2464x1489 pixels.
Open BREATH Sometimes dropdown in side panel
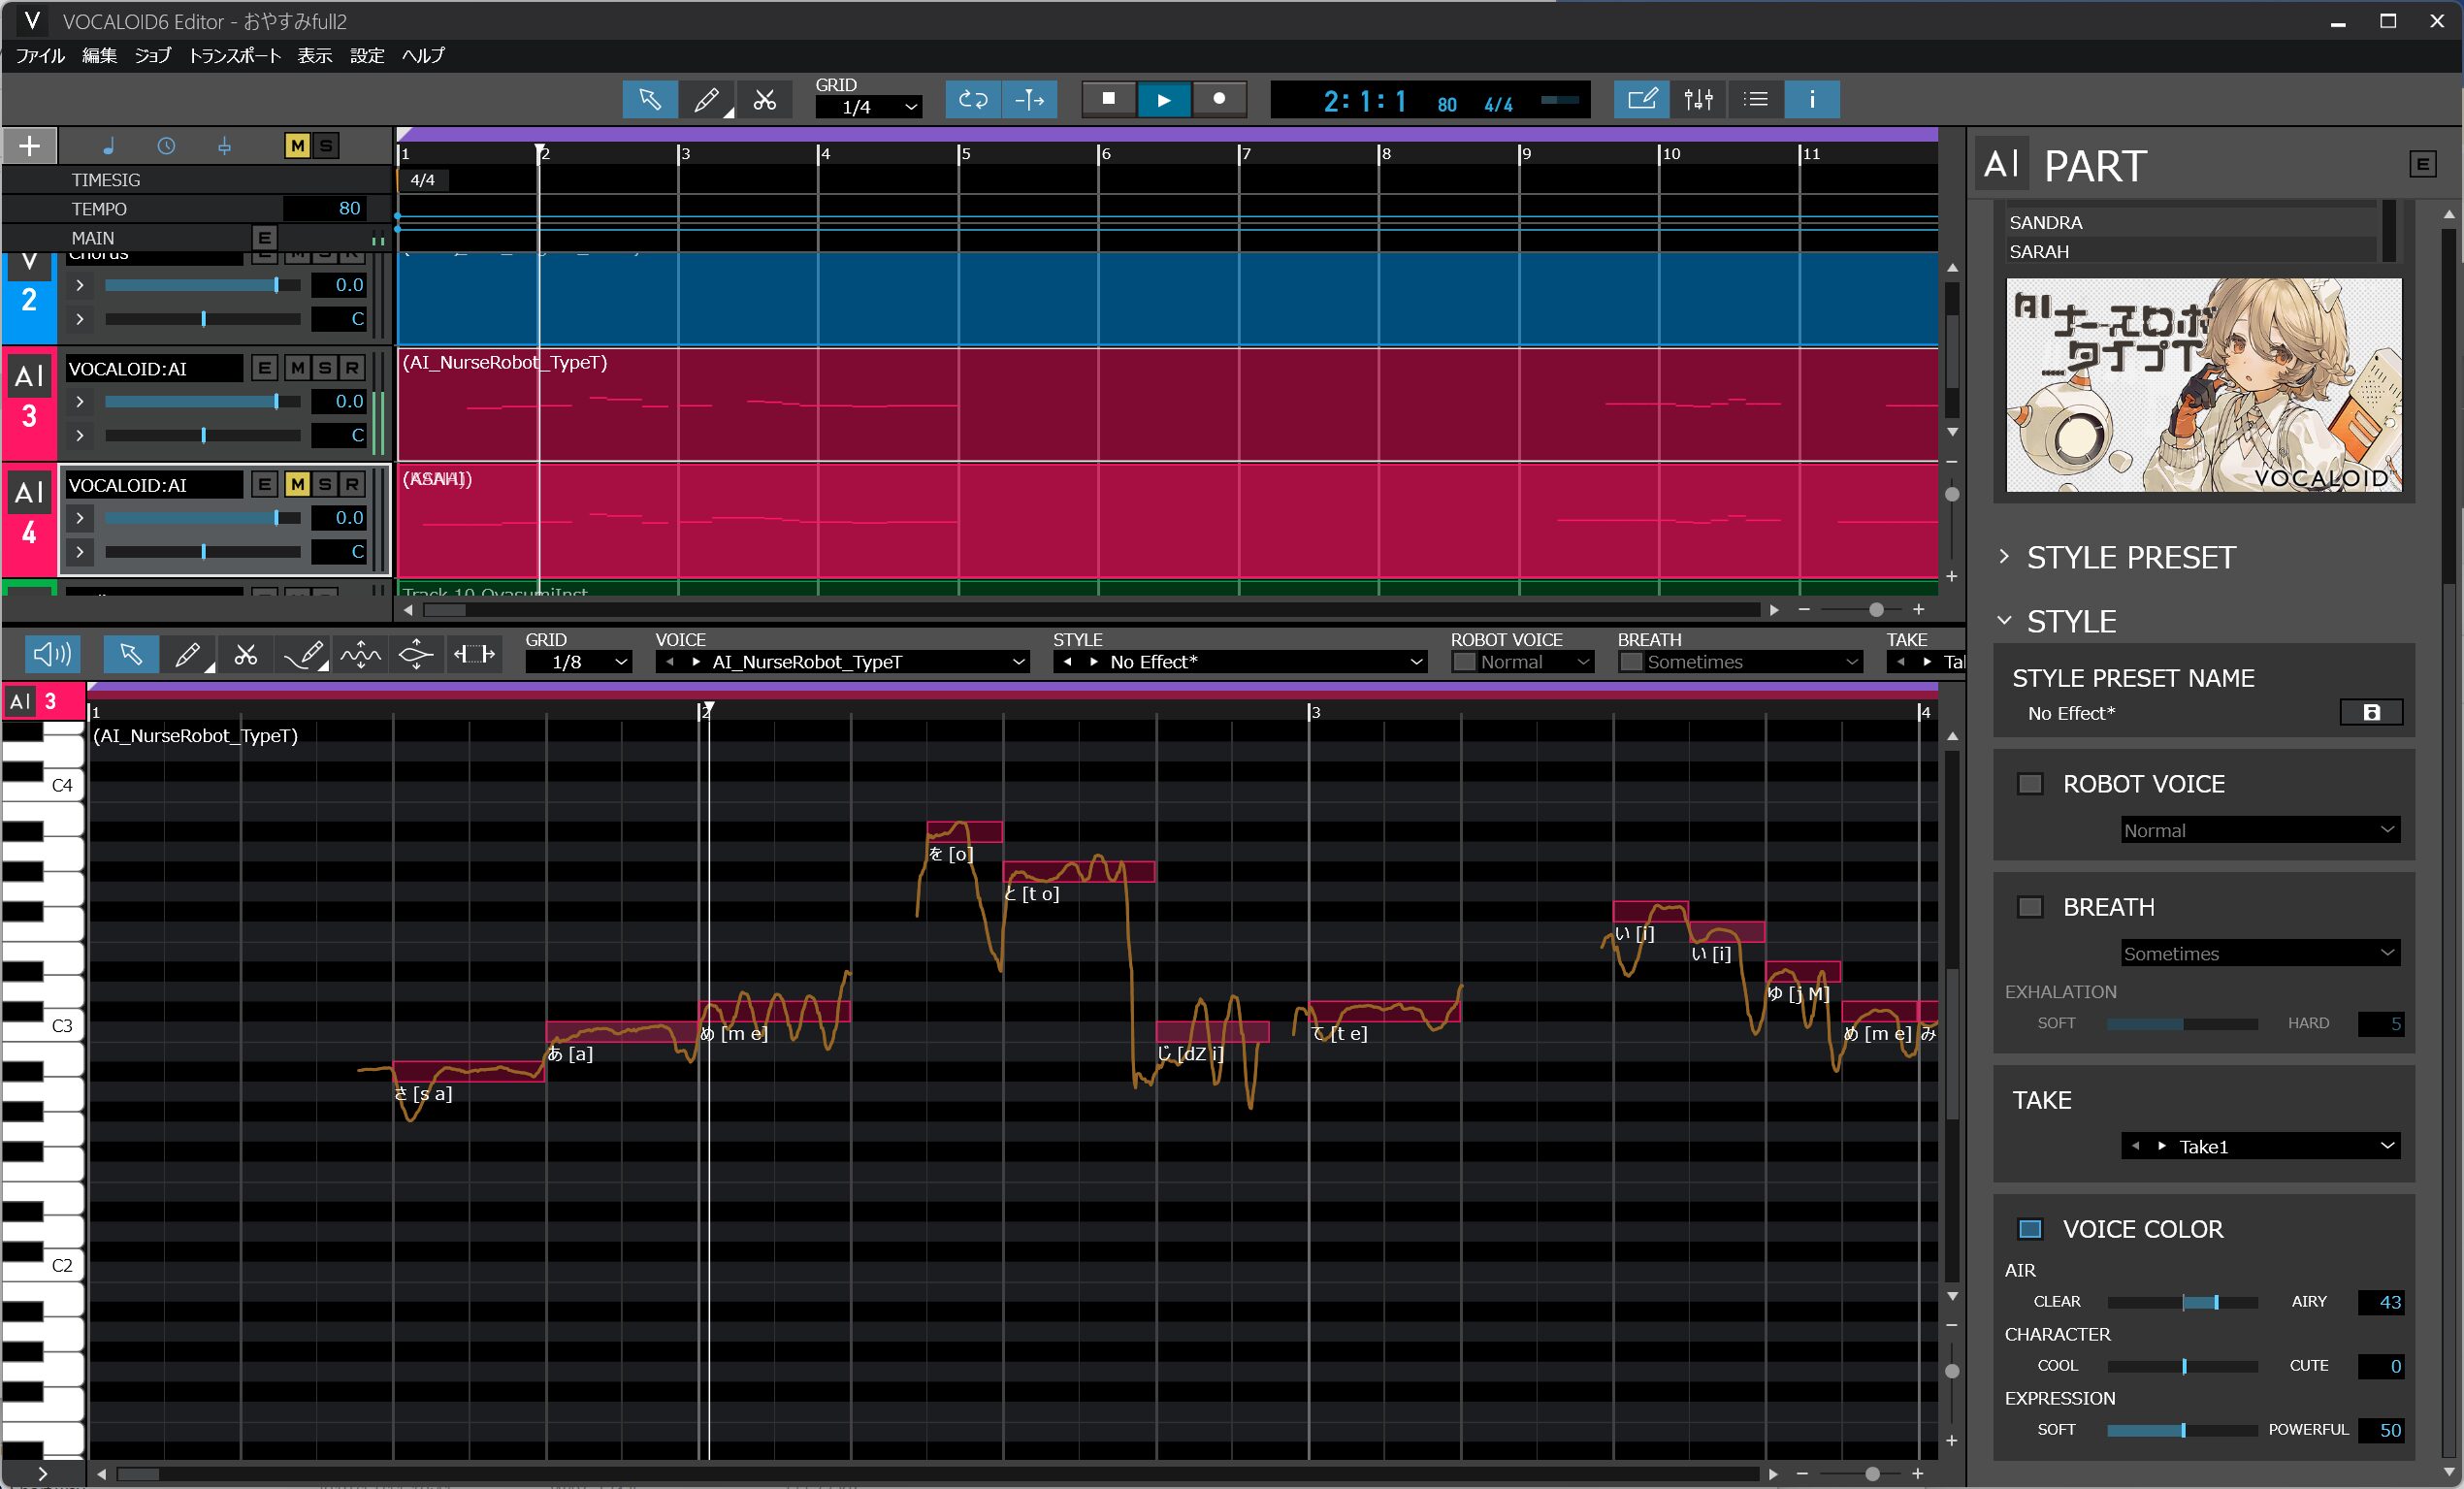tap(2260, 953)
